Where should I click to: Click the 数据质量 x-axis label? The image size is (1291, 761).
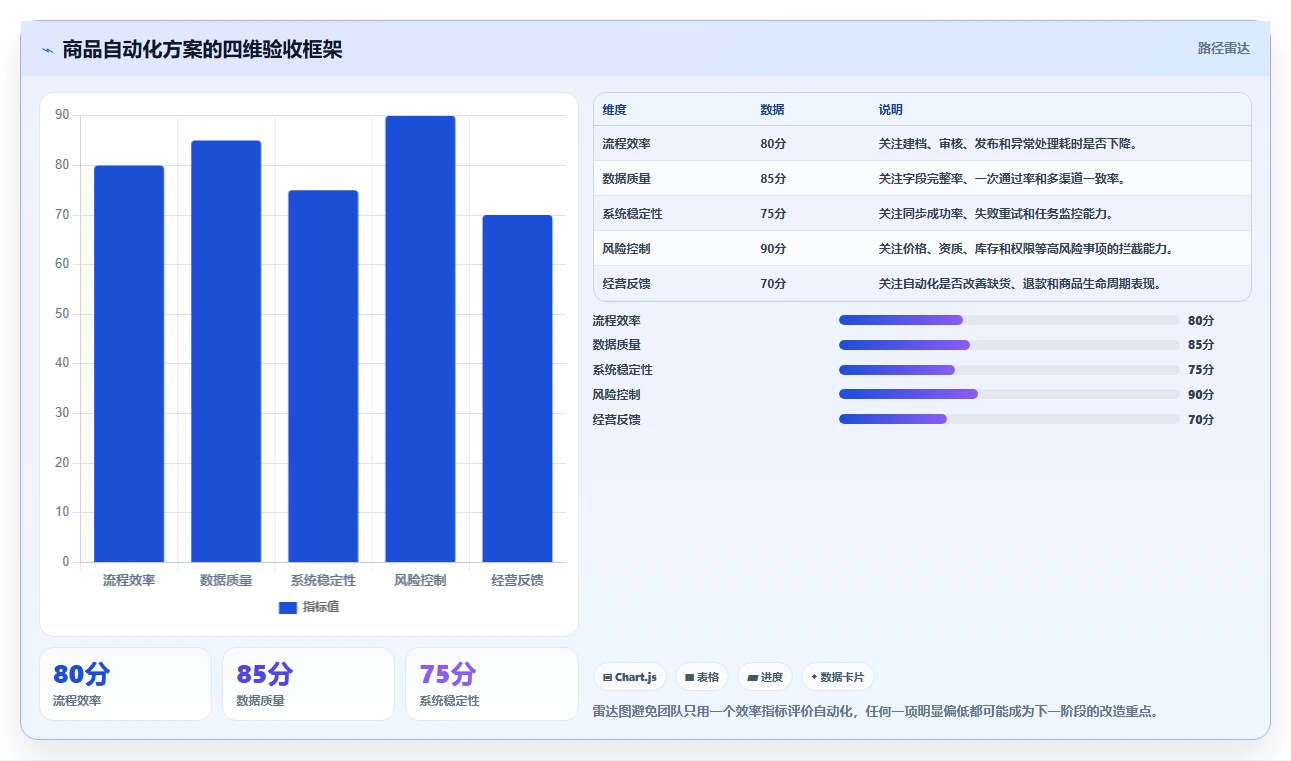tap(226, 580)
